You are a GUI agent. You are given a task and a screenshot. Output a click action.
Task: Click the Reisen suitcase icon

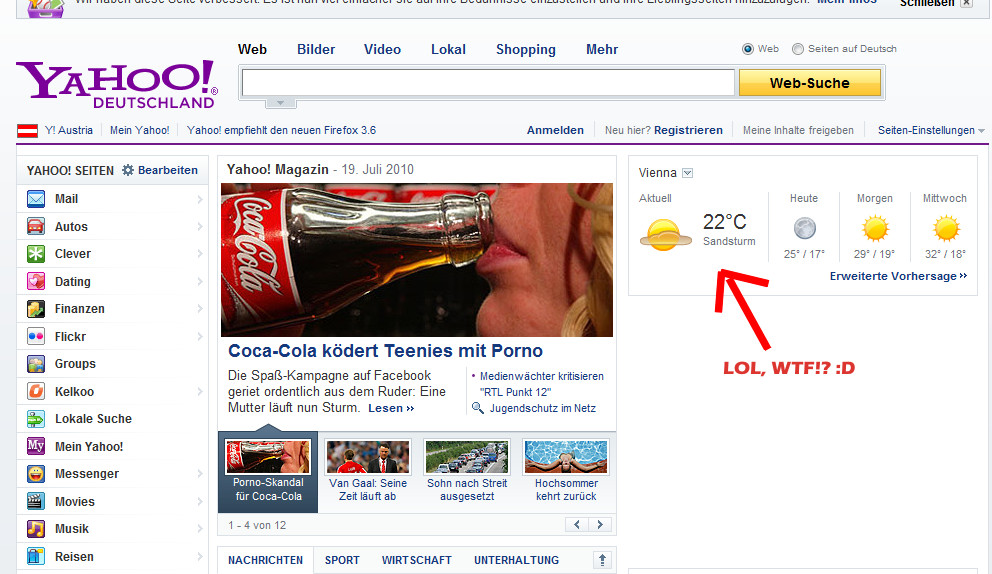click(36, 556)
